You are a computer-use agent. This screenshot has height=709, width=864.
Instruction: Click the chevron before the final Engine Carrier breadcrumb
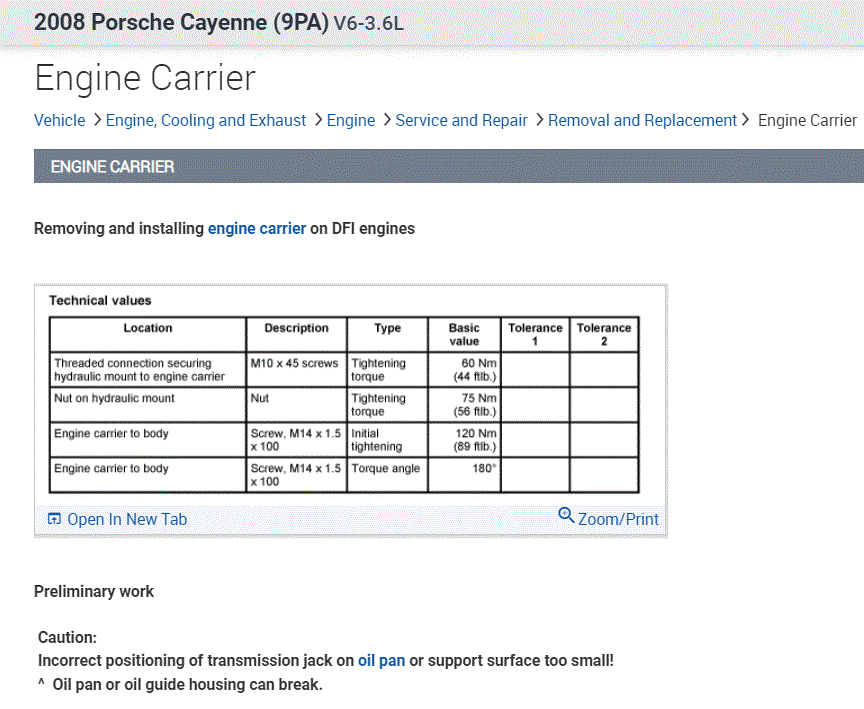[x=745, y=120]
